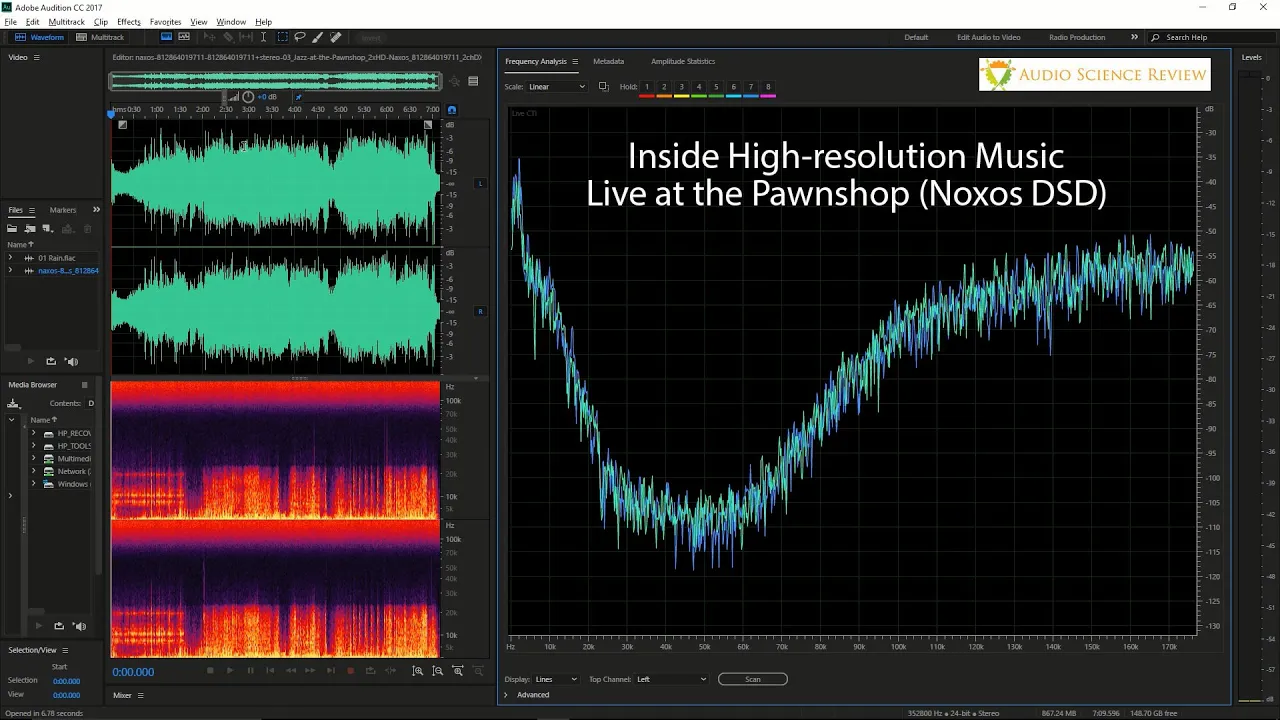This screenshot has width=1280, height=720.
Task: Select the Amplitude Statistics tab
Action: tap(683, 61)
